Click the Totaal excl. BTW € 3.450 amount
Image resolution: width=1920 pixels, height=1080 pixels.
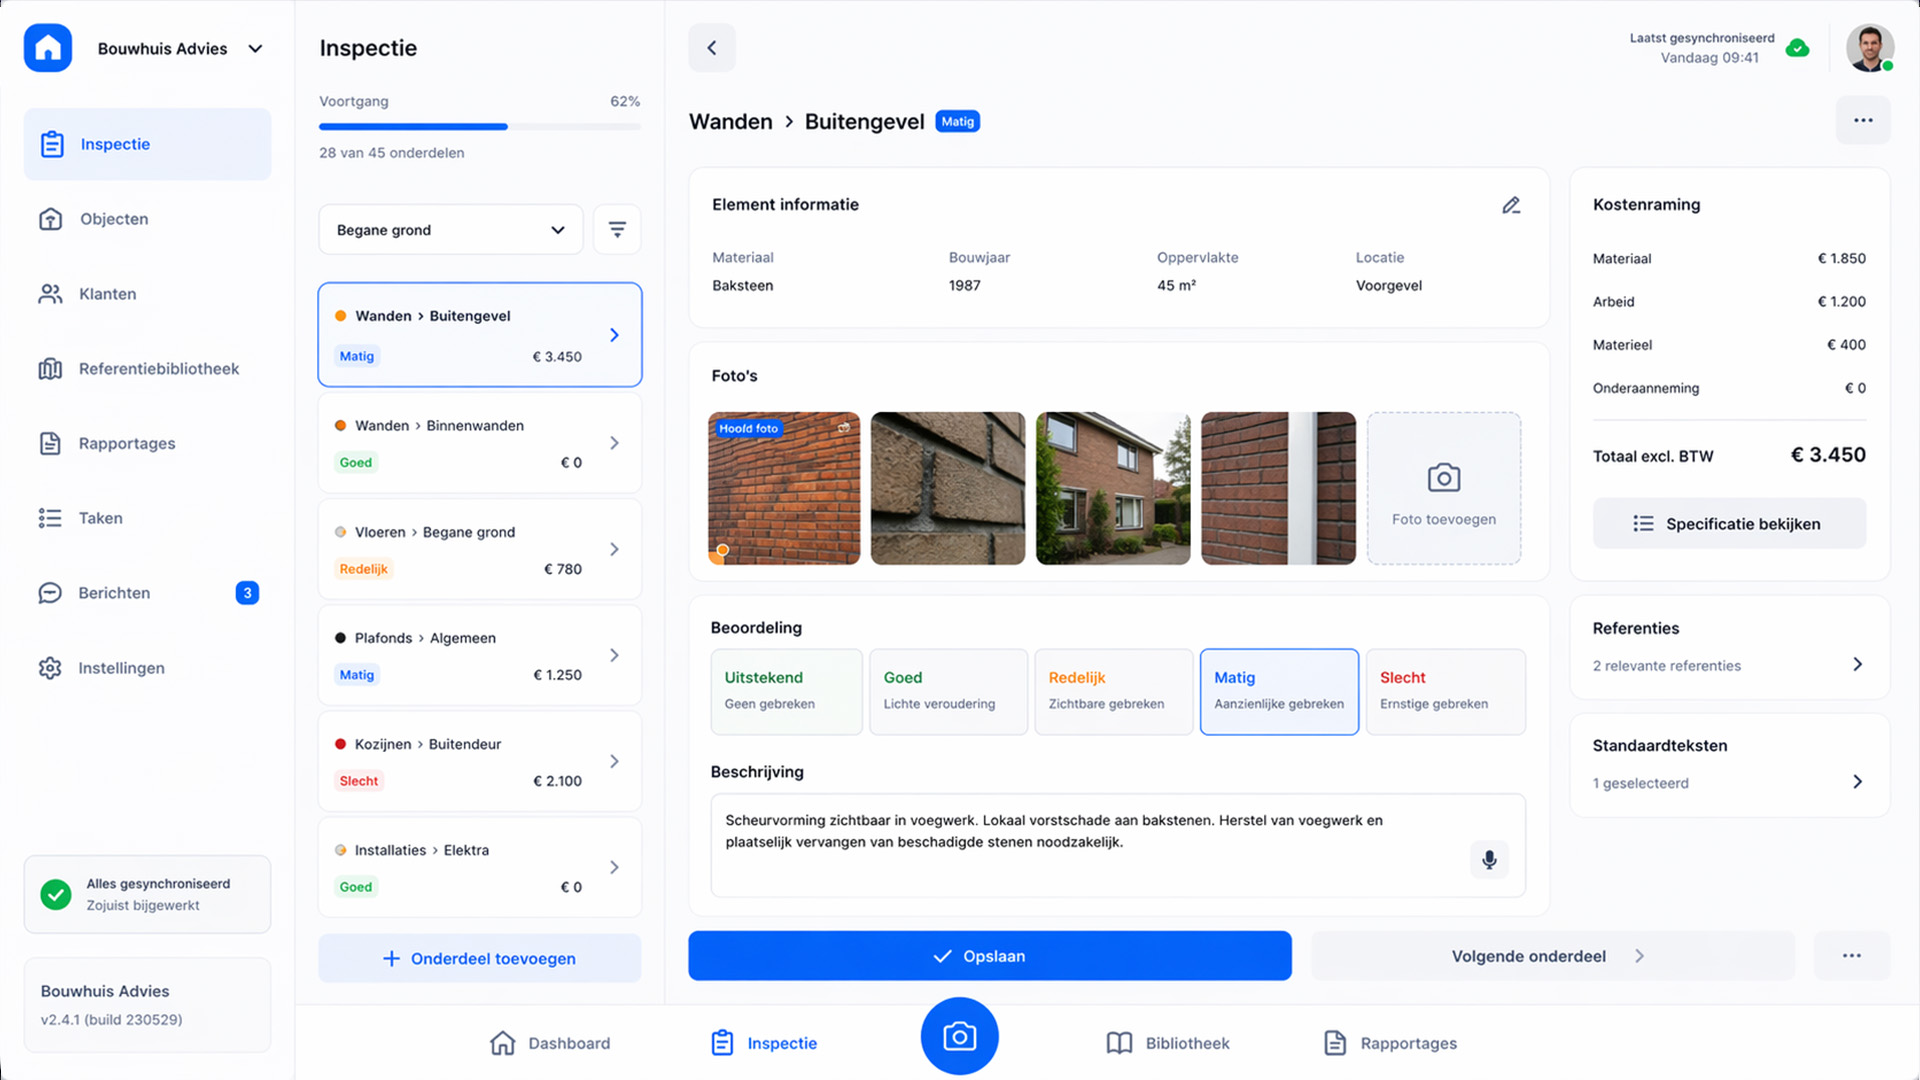(1828, 455)
